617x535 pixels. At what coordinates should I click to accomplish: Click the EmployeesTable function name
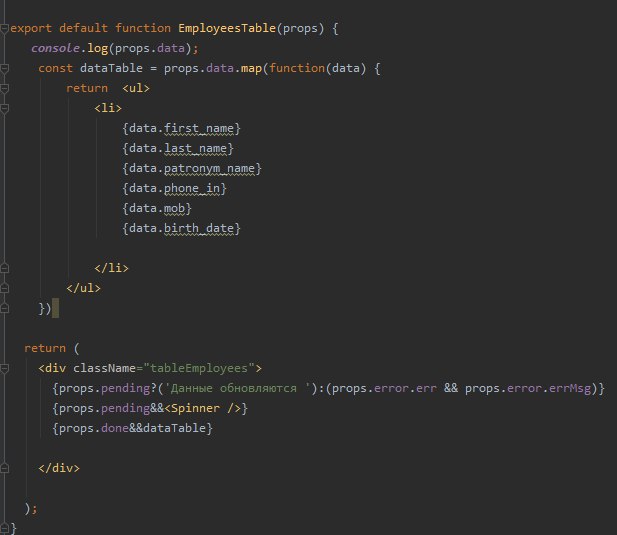(227, 28)
